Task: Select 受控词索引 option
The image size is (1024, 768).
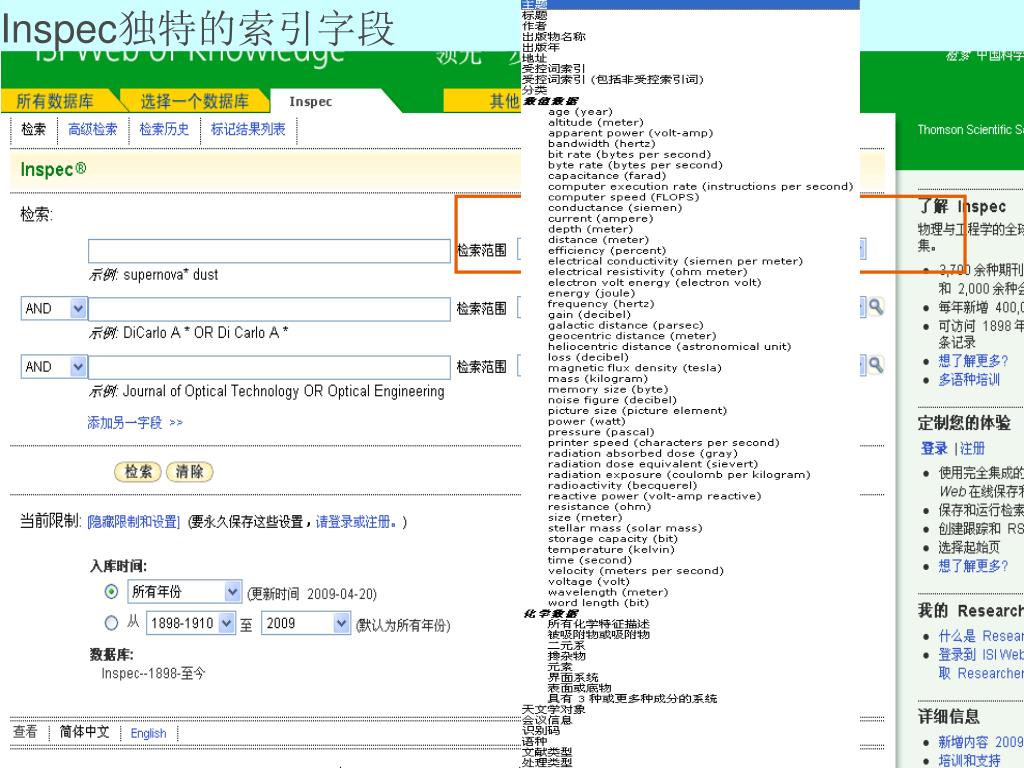Action: [x=554, y=69]
